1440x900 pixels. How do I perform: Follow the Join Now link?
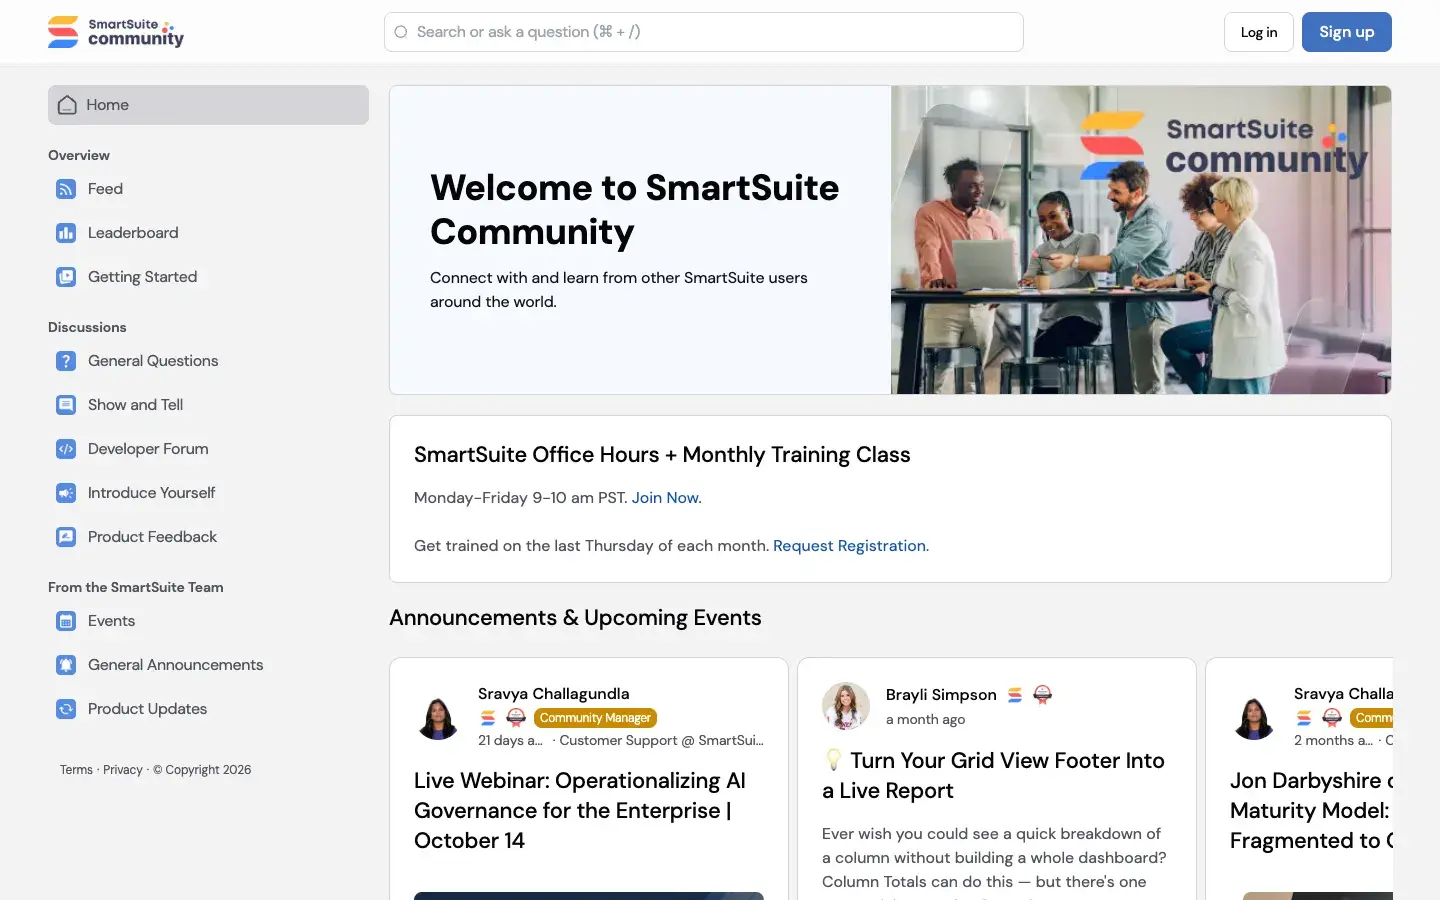[x=666, y=498]
